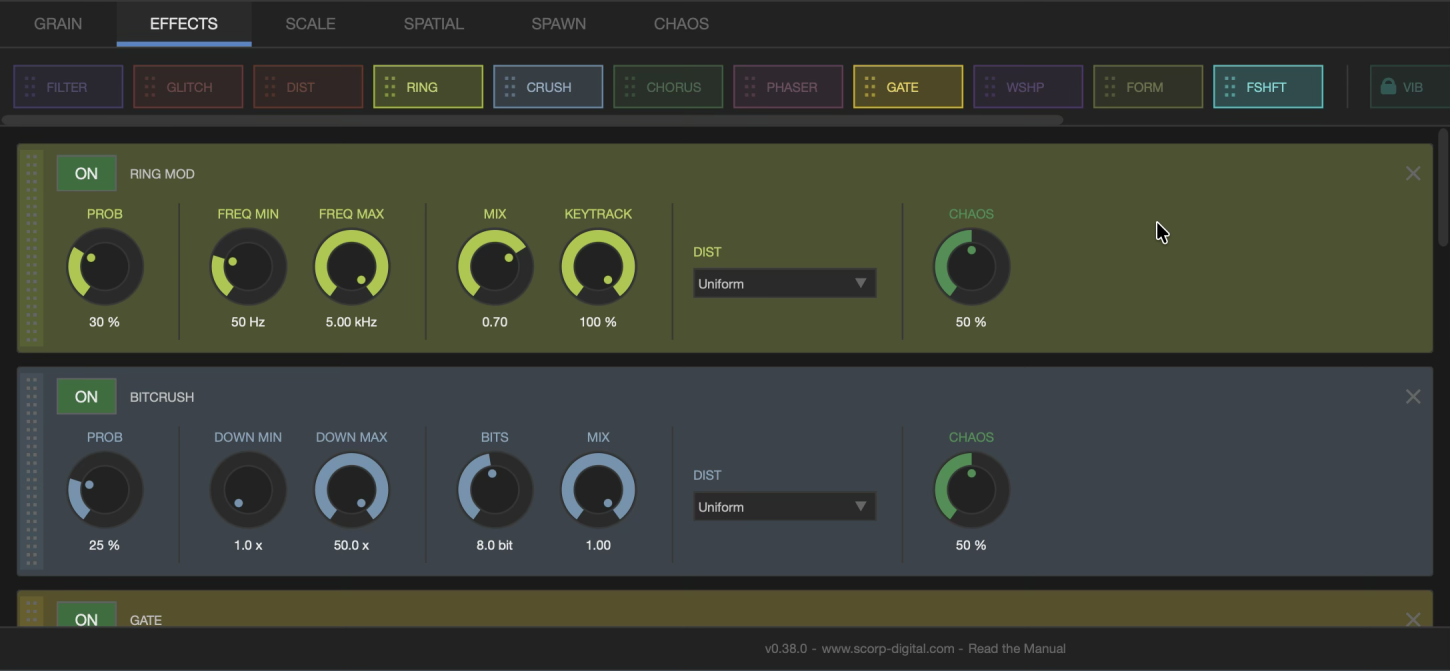
Task: Click the 5.00 kHz value
Action: pos(351,322)
